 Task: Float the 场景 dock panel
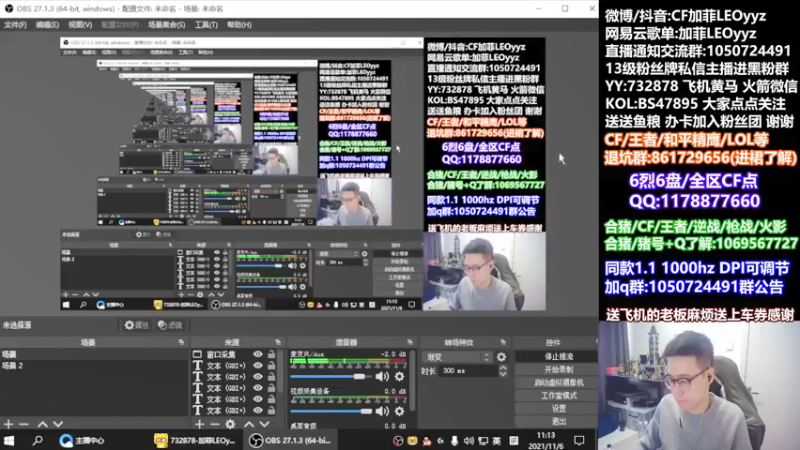[181, 342]
